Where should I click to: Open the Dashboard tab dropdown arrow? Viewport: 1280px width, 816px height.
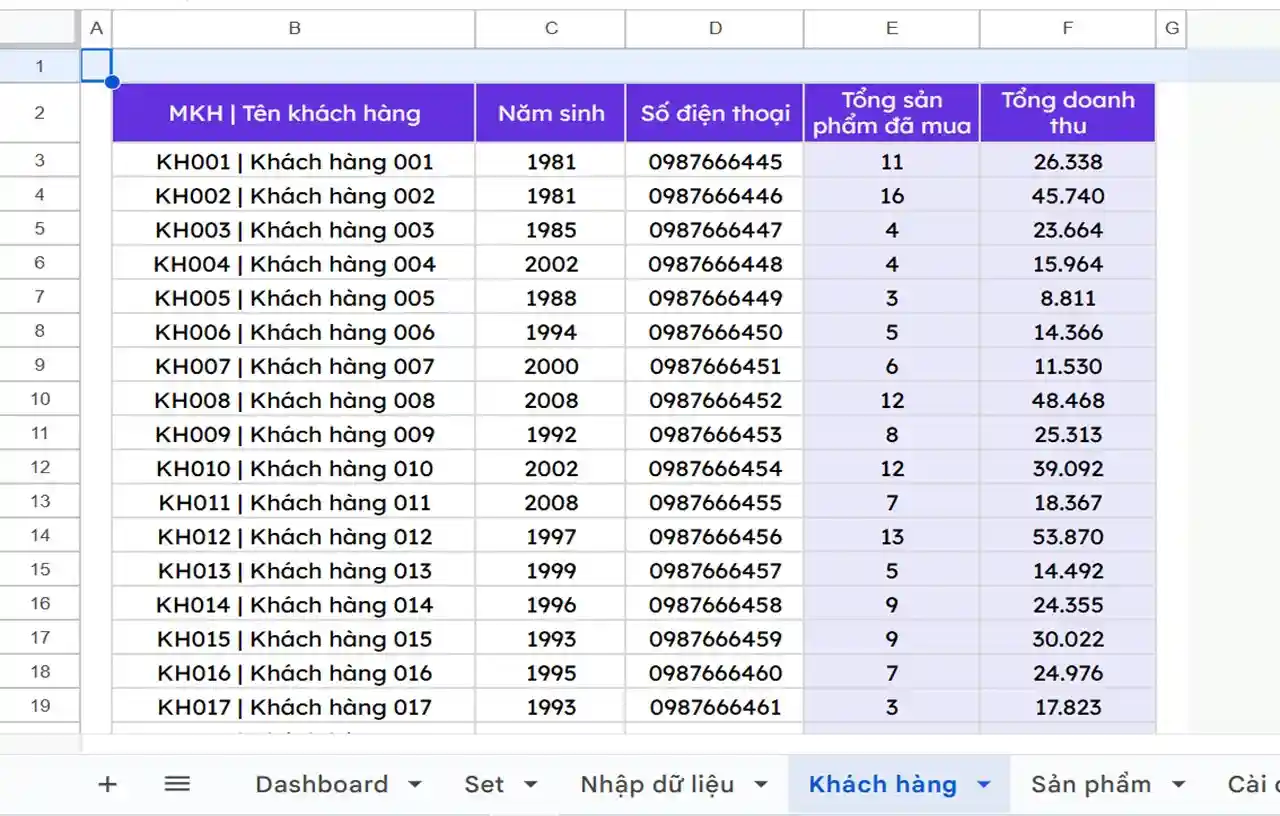pyautogui.click(x=415, y=785)
